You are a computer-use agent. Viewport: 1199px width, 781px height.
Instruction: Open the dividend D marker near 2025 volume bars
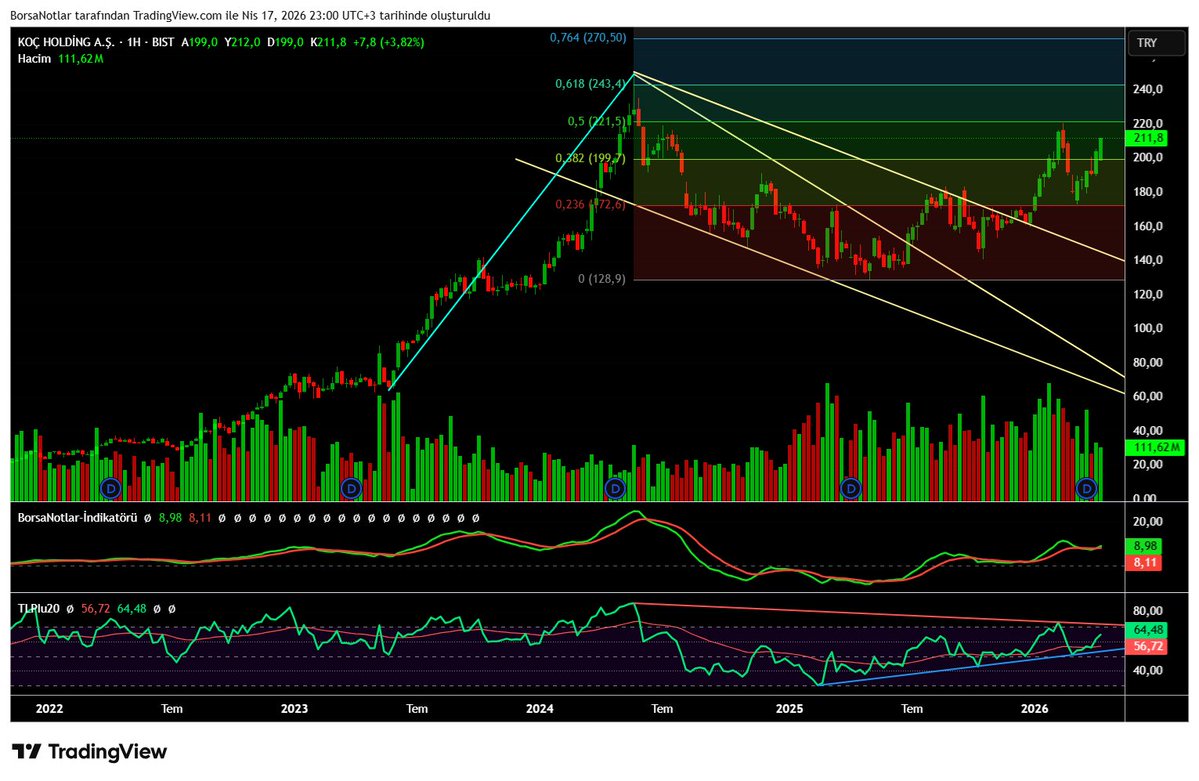tap(850, 487)
